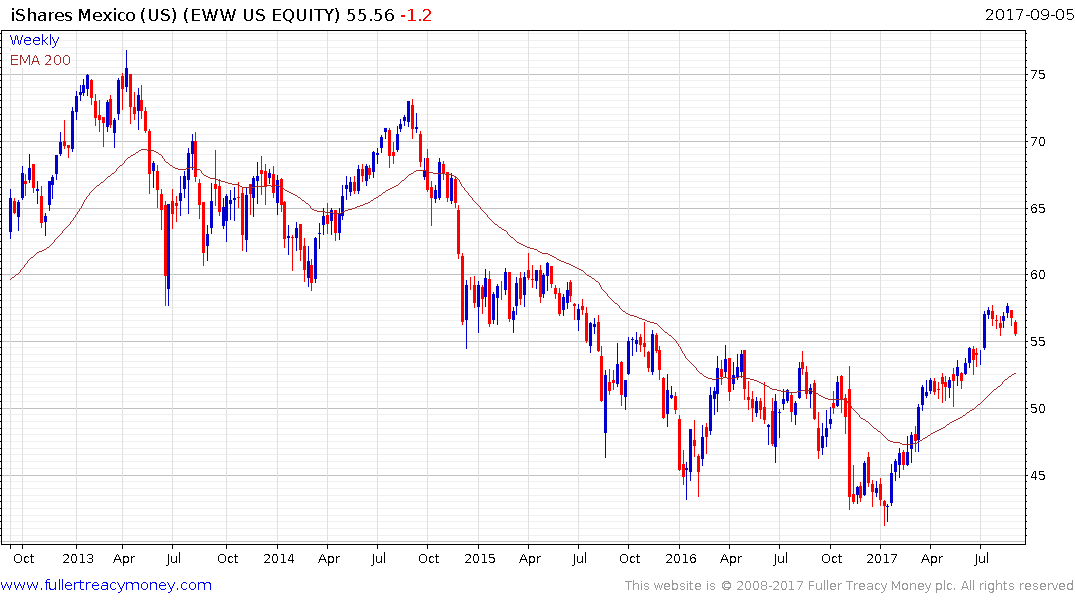
Task: Open the www.fullertreacymoney.com link
Action: pyautogui.click(x=106, y=585)
